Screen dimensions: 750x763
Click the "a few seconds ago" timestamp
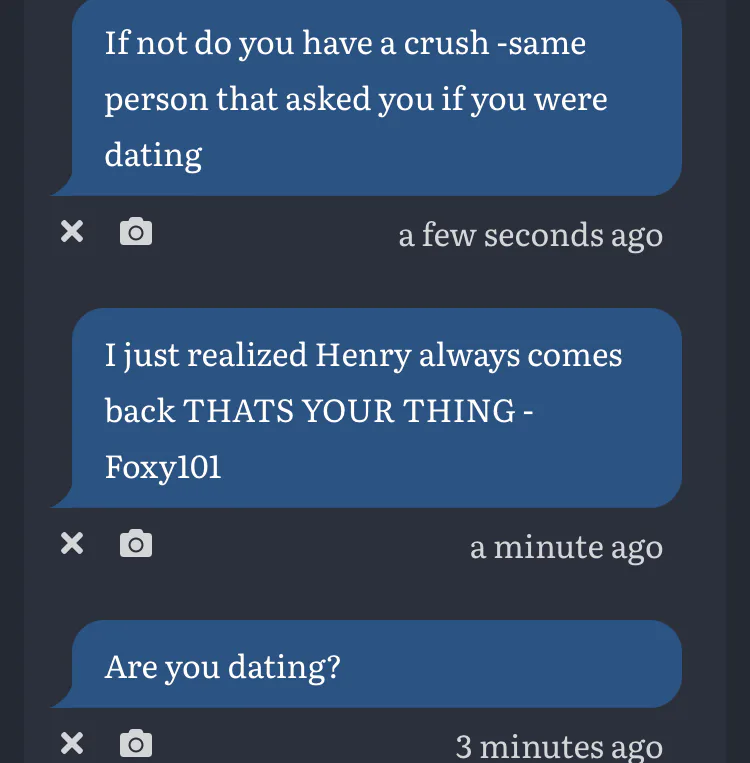coord(530,235)
